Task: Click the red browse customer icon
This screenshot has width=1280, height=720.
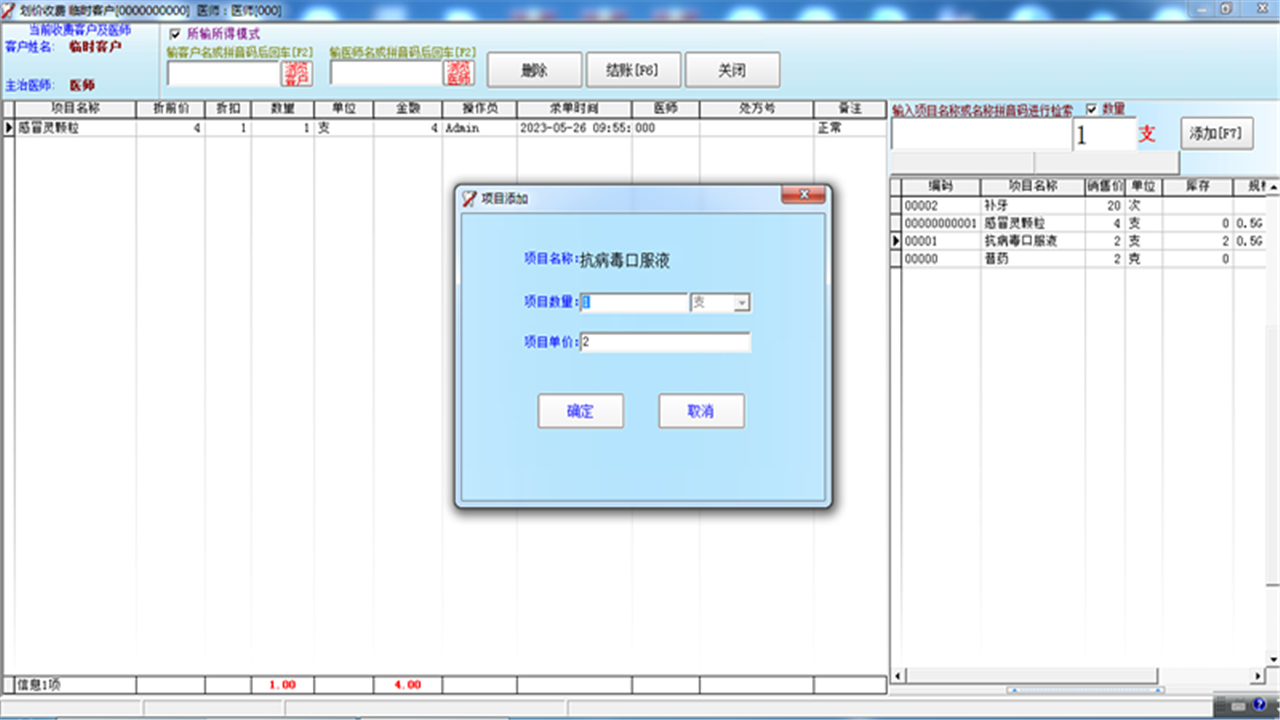Action: point(297,73)
